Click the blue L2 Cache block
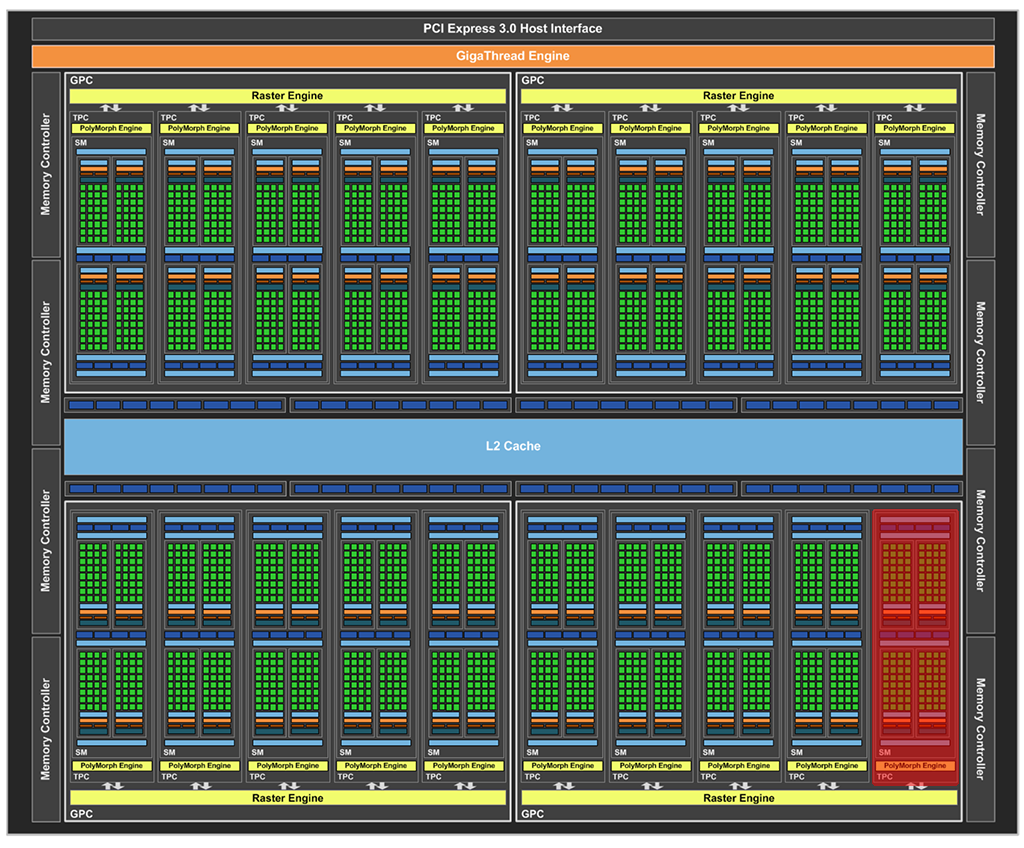Image resolution: width=1024 pixels, height=848 pixels. [513, 446]
